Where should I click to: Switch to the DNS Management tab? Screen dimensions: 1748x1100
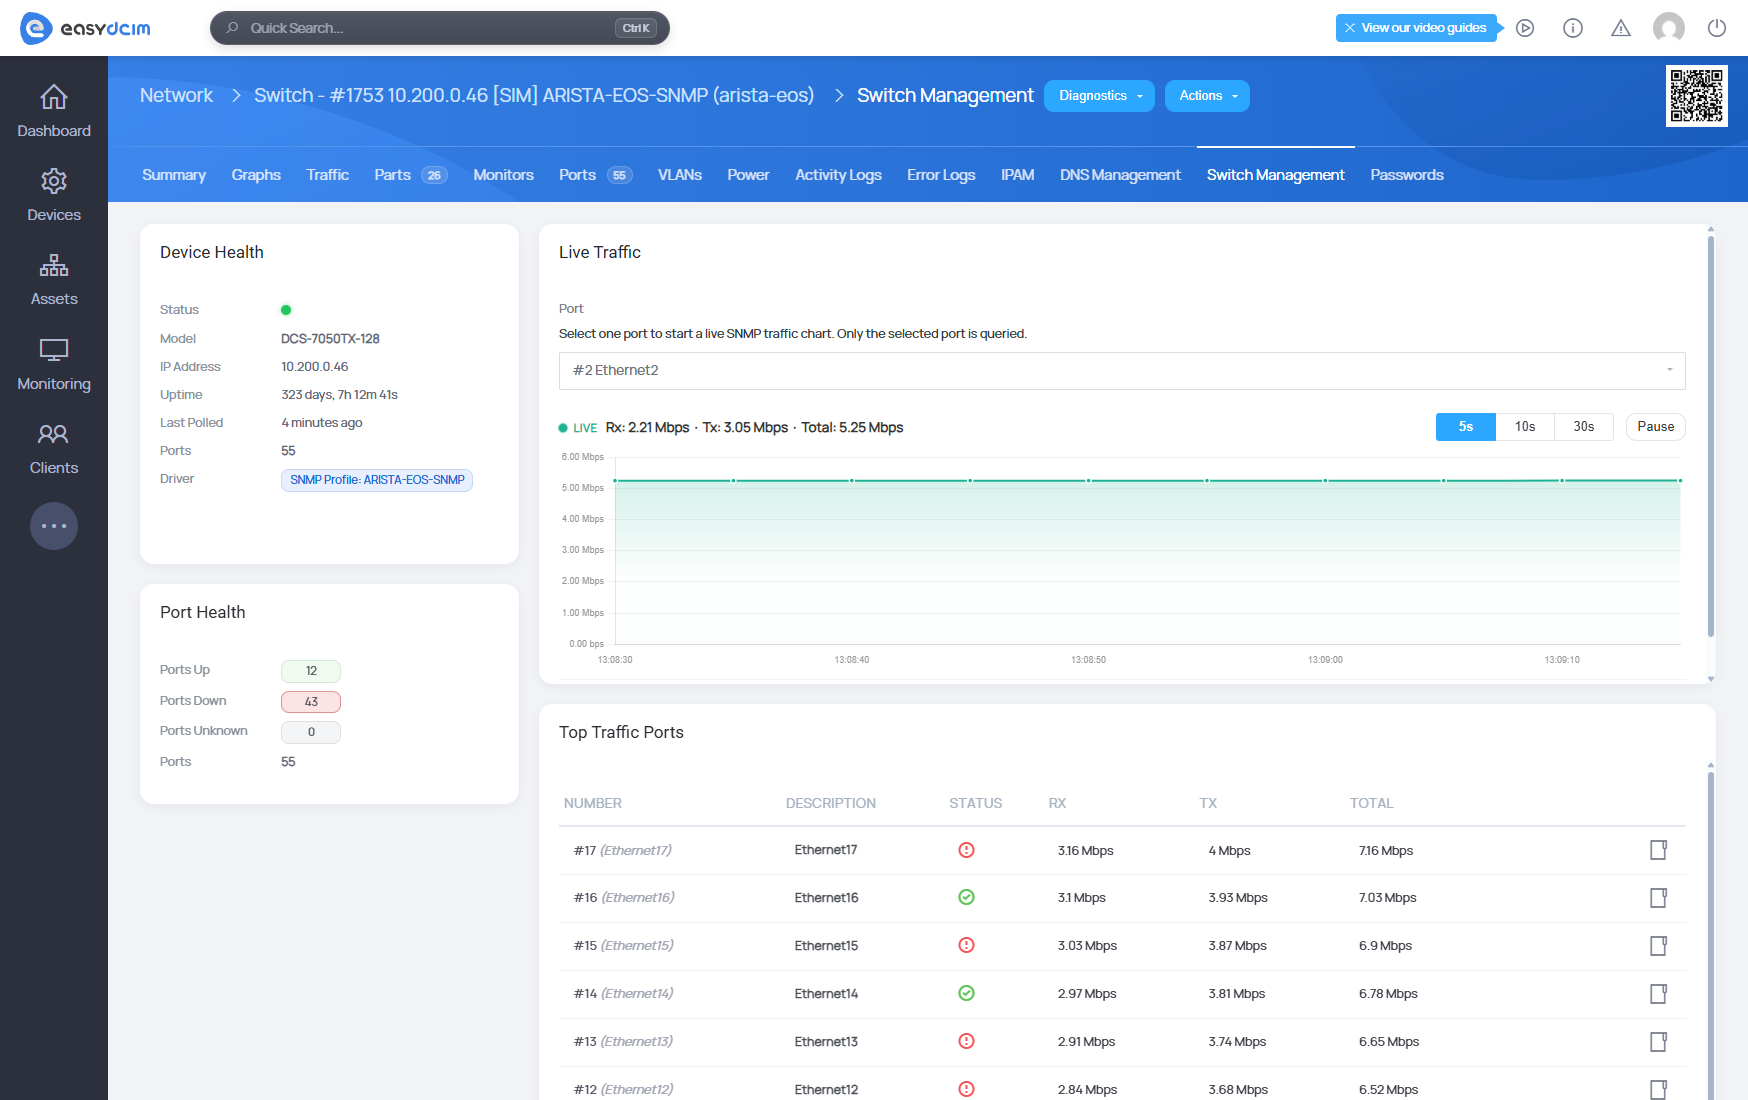pos(1120,175)
